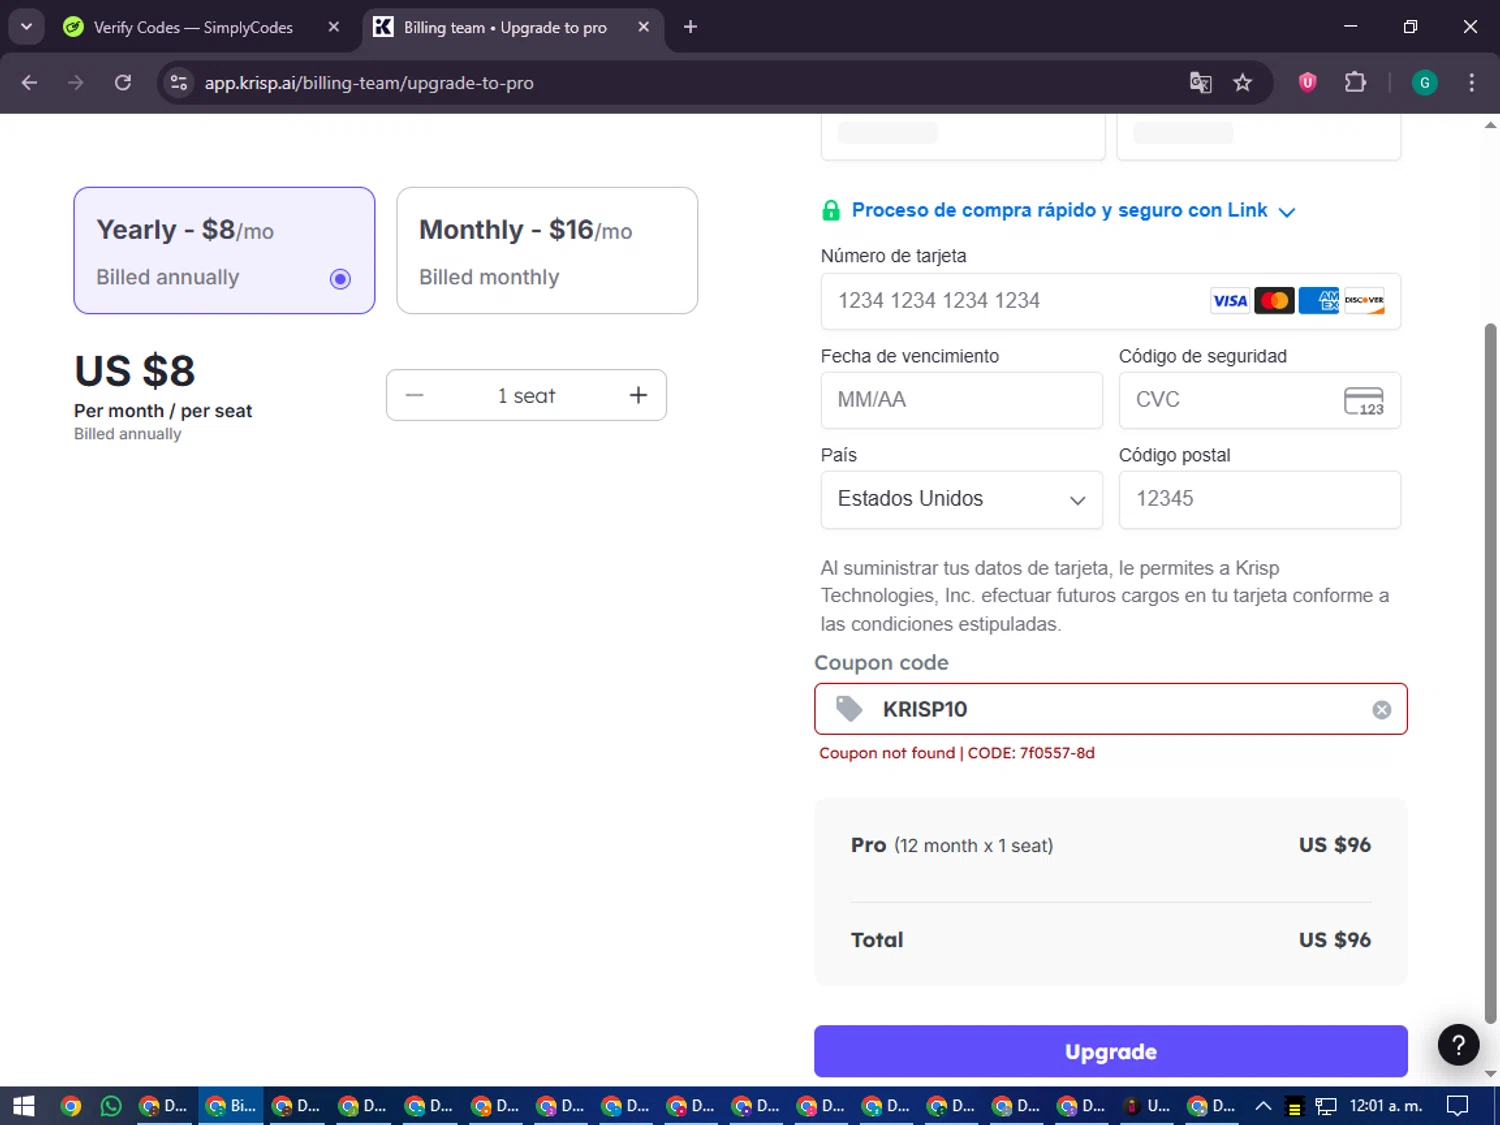Image resolution: width=1500 pixels, height=1125 pixels.
Task: View site information icon in address bar
Action: click(179, 83)
